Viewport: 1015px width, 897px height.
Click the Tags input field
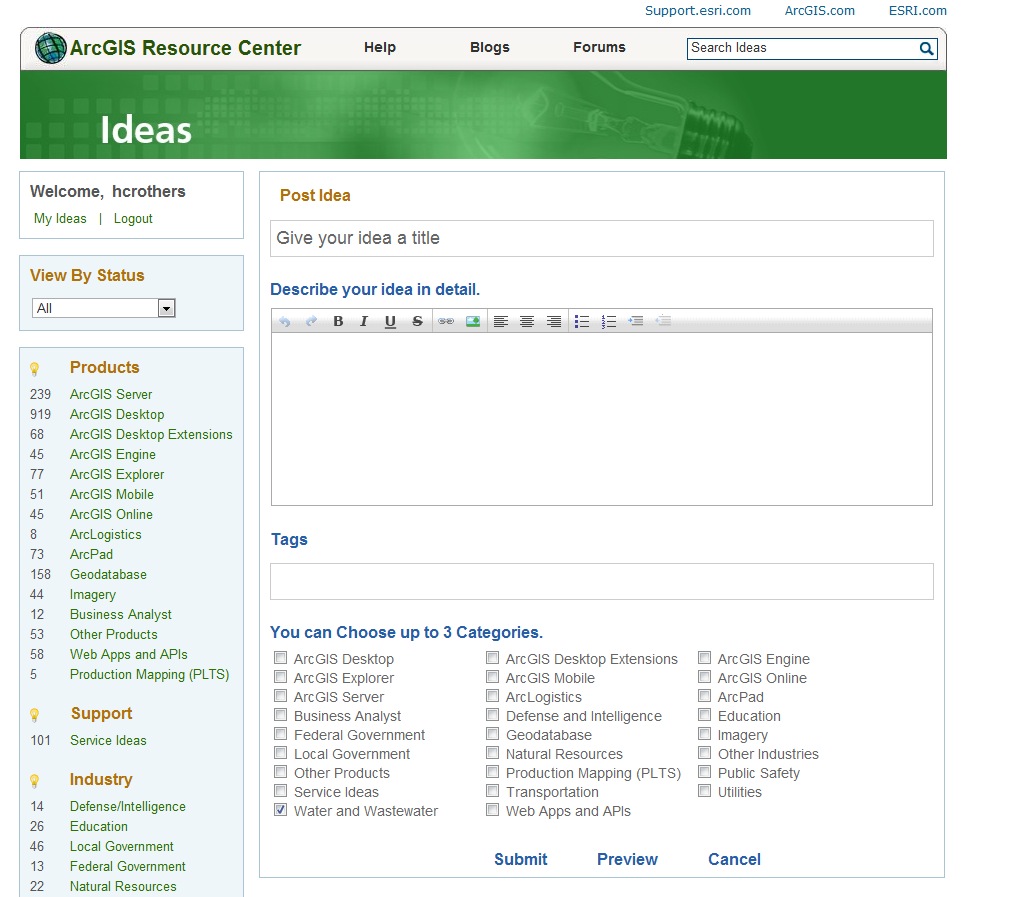(x=601, y=581)
